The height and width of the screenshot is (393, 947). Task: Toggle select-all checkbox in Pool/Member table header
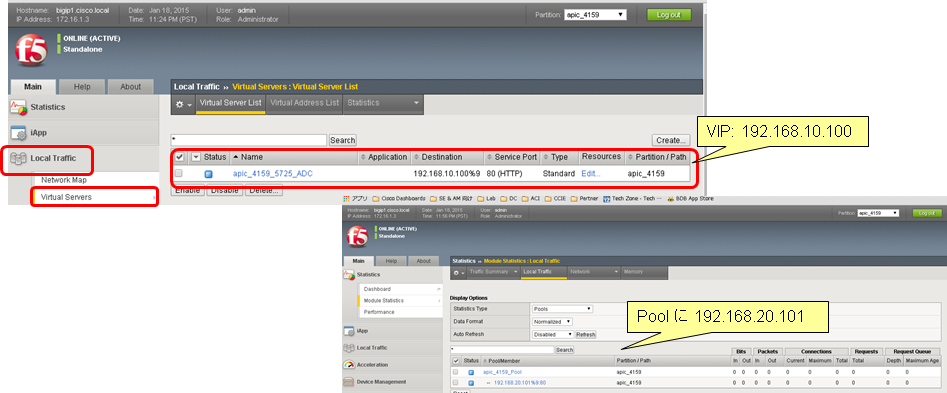(x=456, y=360)
